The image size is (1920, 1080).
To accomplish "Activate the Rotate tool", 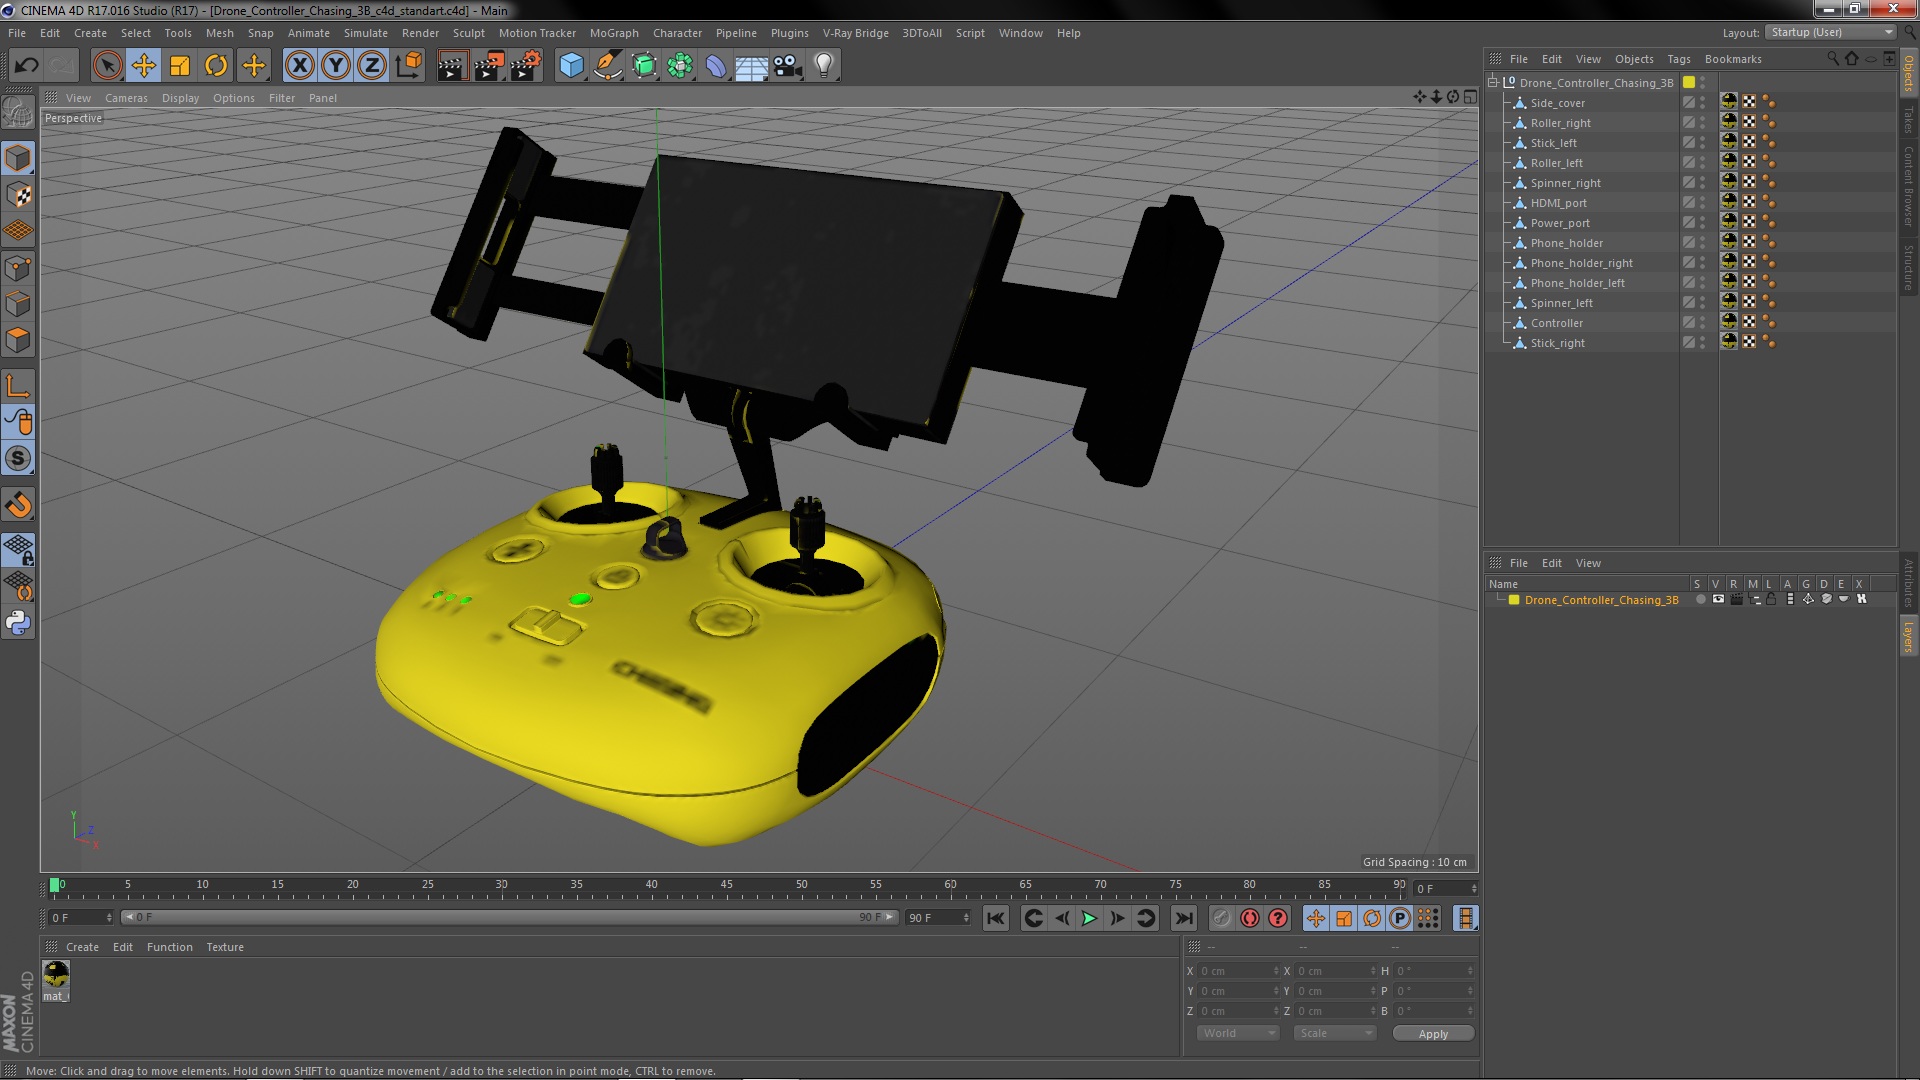I will pyautogui.click(x=216, y=66).
